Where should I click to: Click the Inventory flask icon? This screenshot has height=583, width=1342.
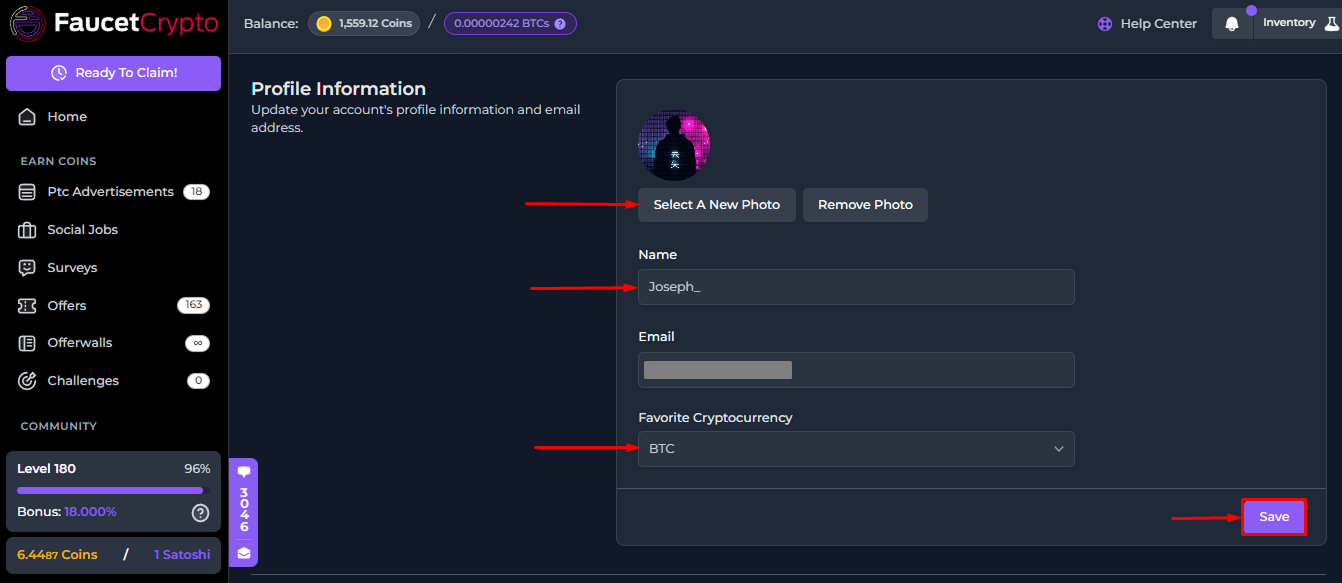pyautogui.click(x=1331, y=23)
